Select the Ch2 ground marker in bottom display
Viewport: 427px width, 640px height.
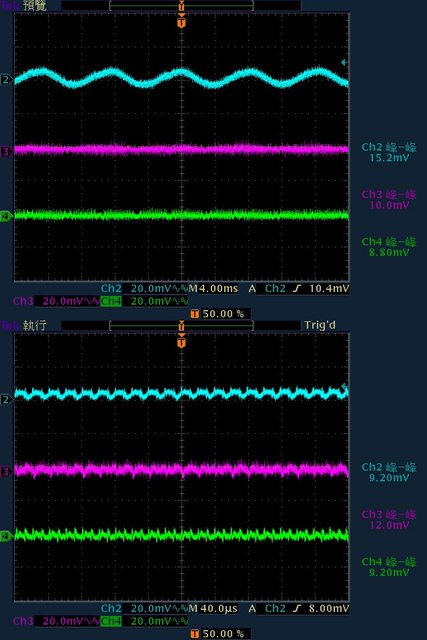[5, 399]
